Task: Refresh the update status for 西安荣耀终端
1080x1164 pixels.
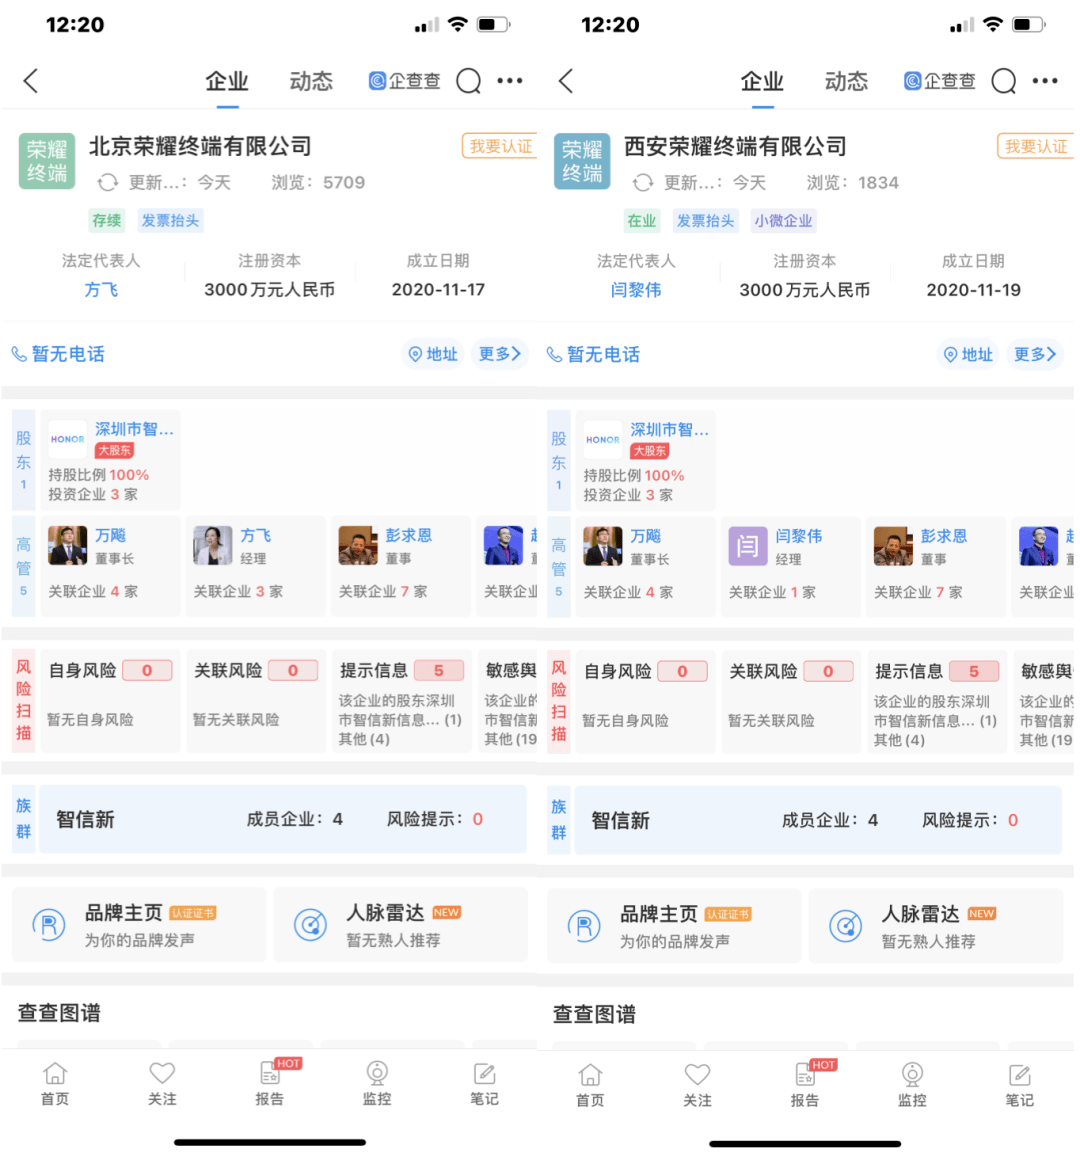Action: [x=643, y=183]
